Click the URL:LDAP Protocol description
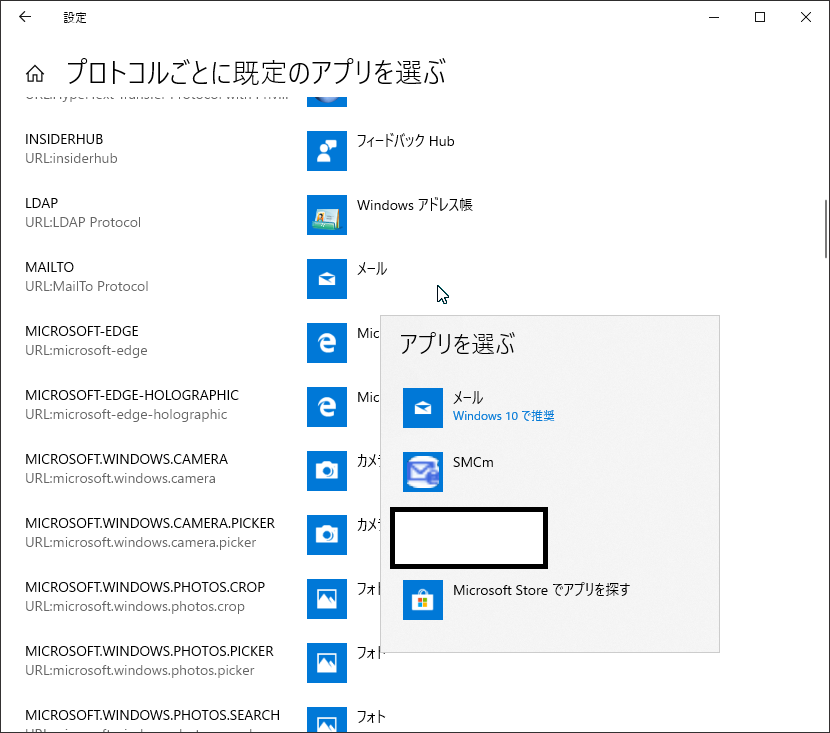This screenshot has height=733, width=830. coord(83,222)
